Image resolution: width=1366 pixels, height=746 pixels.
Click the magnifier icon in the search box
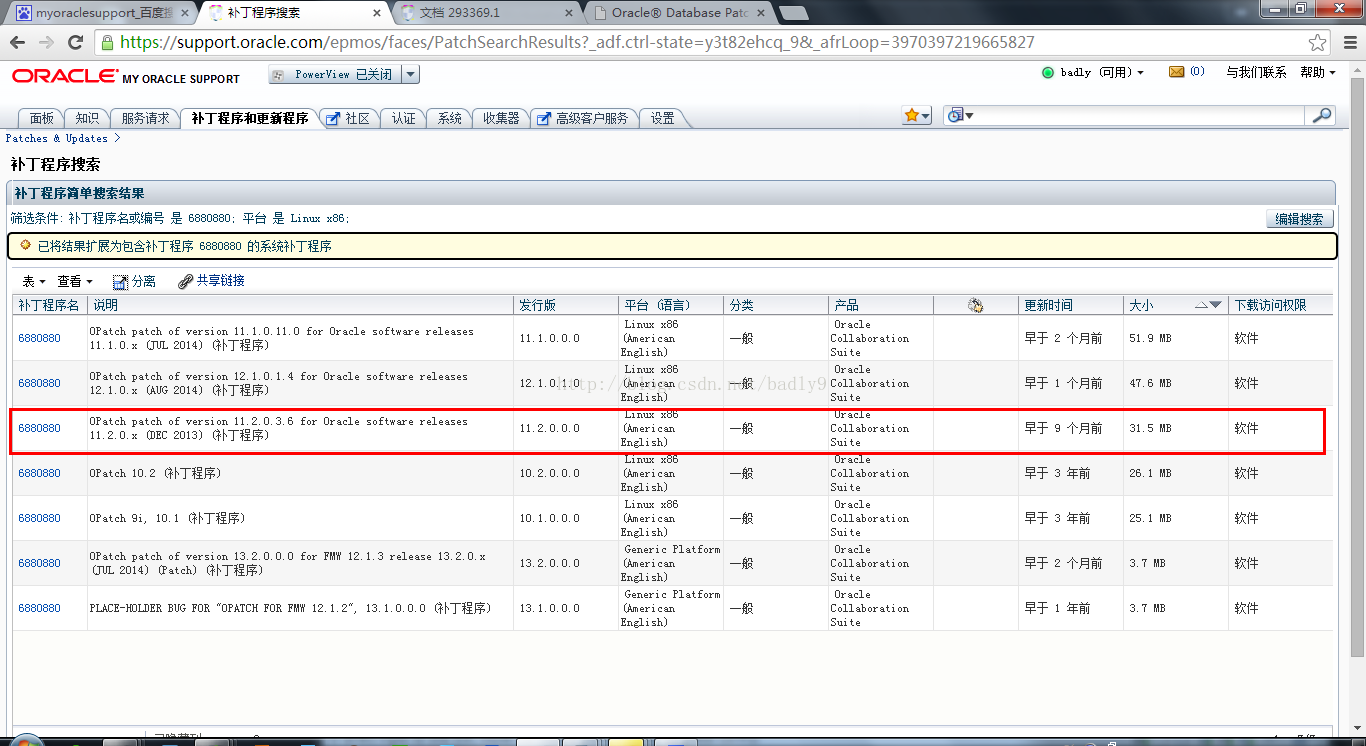(x=1322, y=116)
